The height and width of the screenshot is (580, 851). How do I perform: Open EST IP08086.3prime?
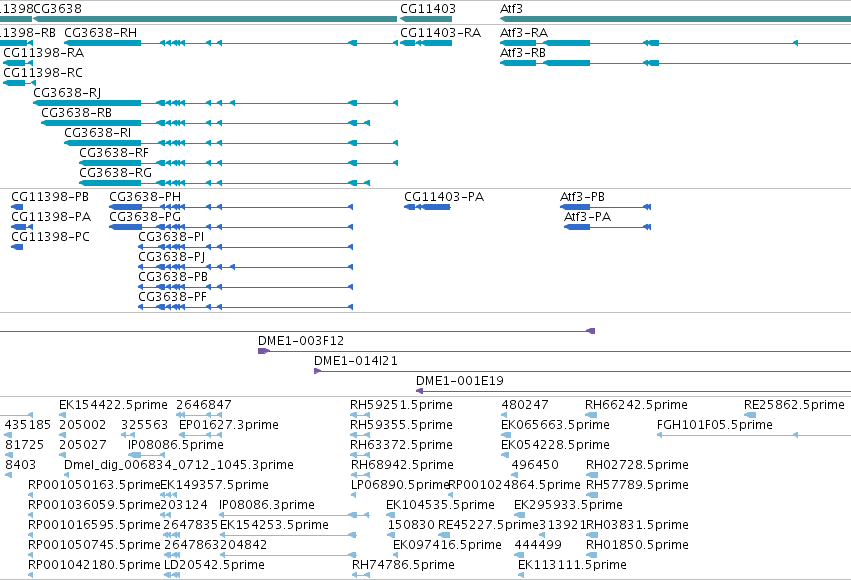click(266, 505)
